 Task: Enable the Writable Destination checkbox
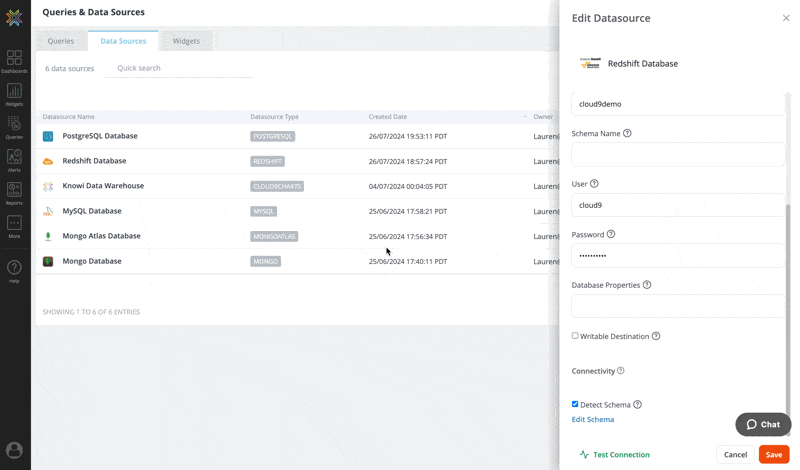[x=575, y=336]
